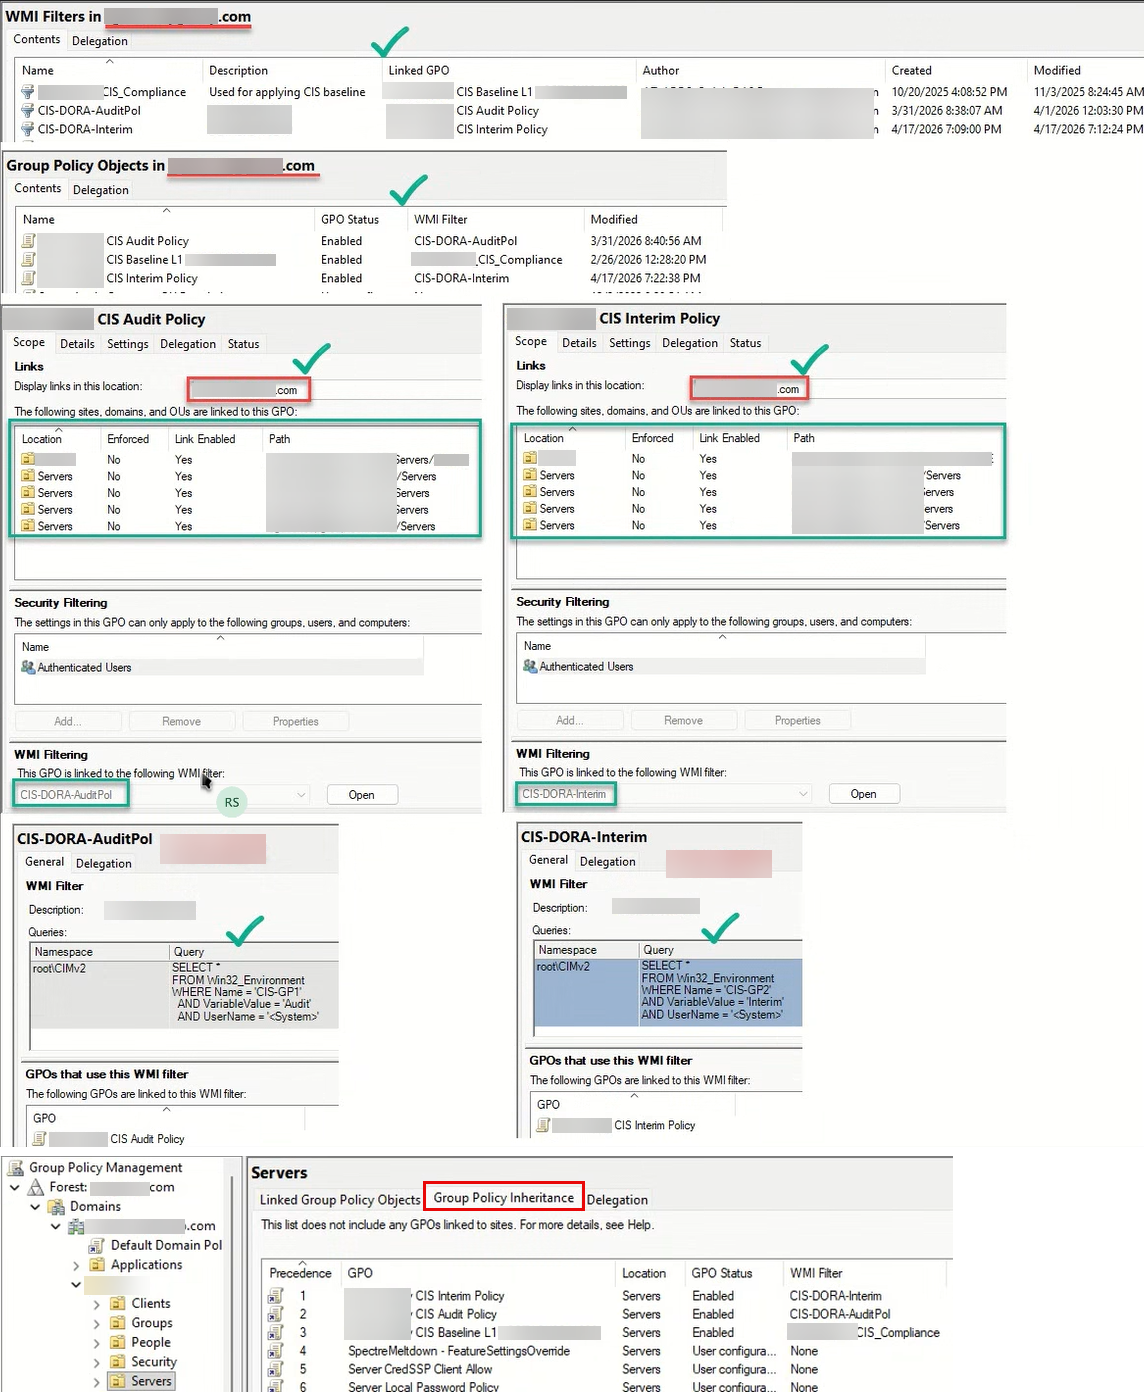Click Default Domain Pol tree item
Screen dimensions: 1144x1392
tap(166, 1245)
